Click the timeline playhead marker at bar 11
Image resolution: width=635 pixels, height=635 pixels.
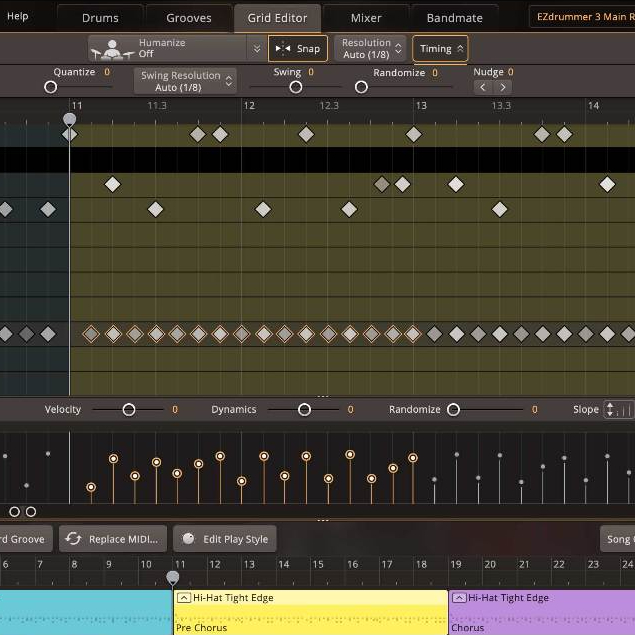click(x=173, y=577)
